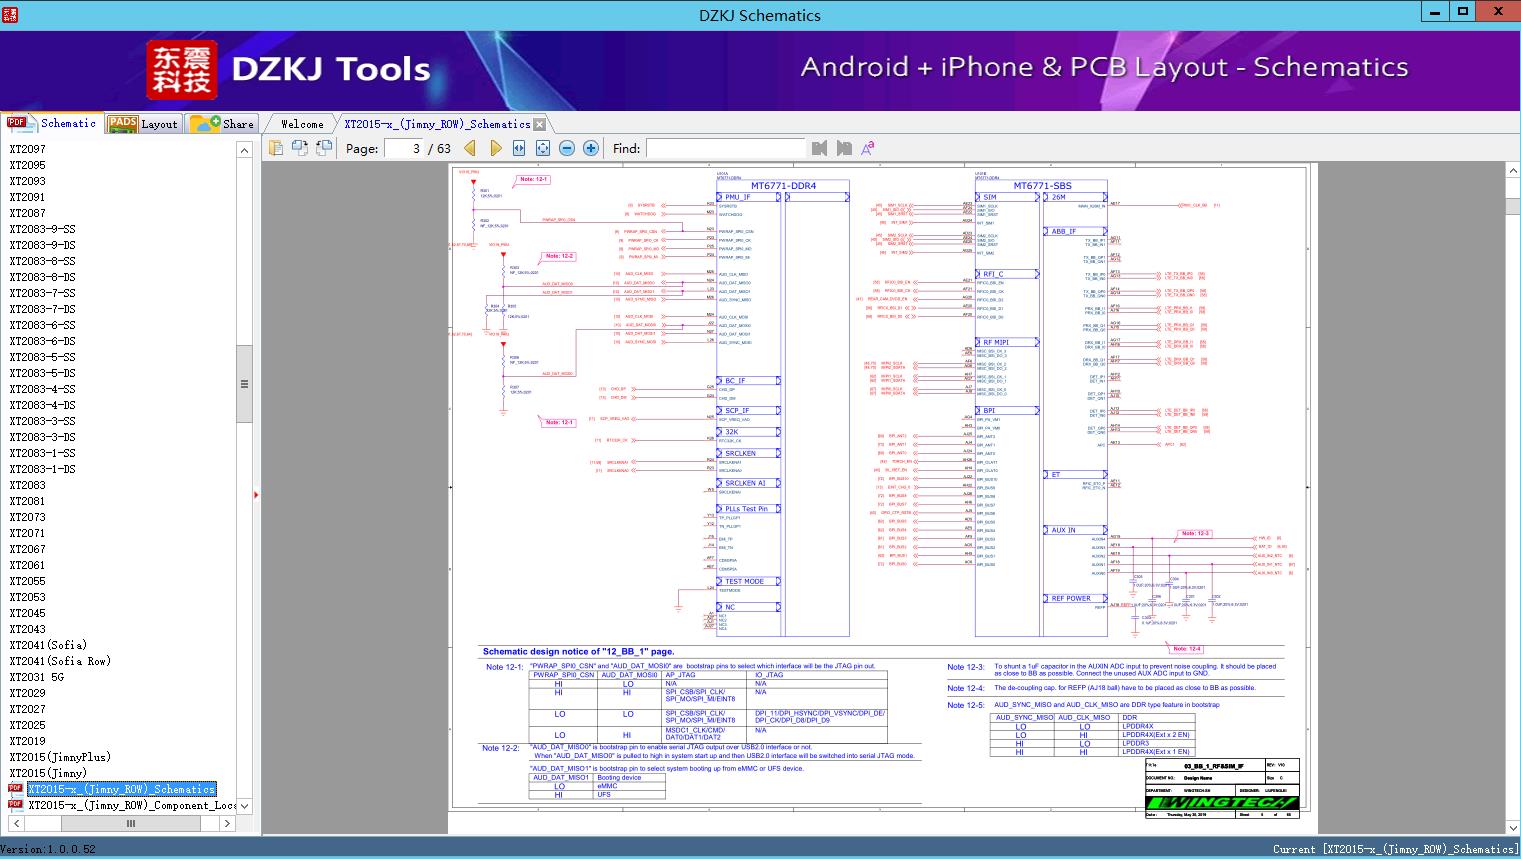Close the XT2015-x_(Jimny_ROW)_Schematics tab

(540, 124)
